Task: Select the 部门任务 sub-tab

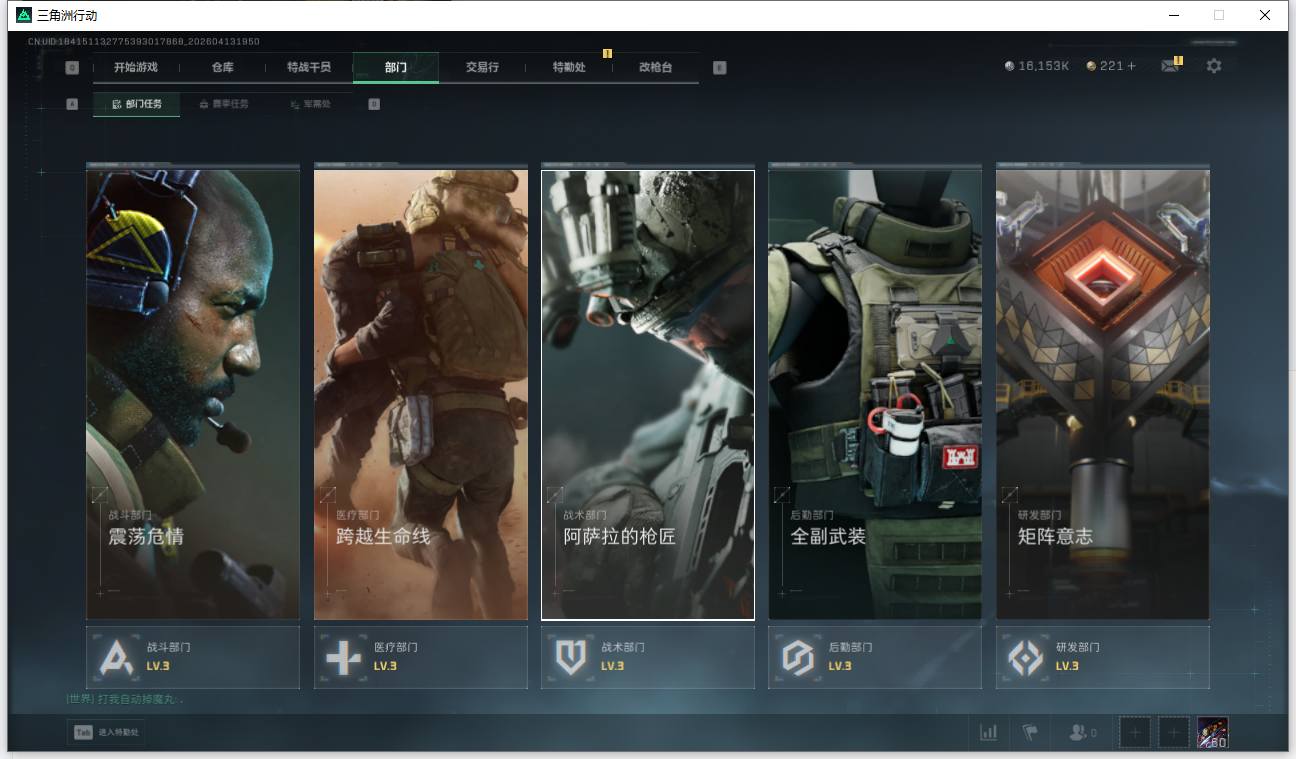Action: pos(137,104)
